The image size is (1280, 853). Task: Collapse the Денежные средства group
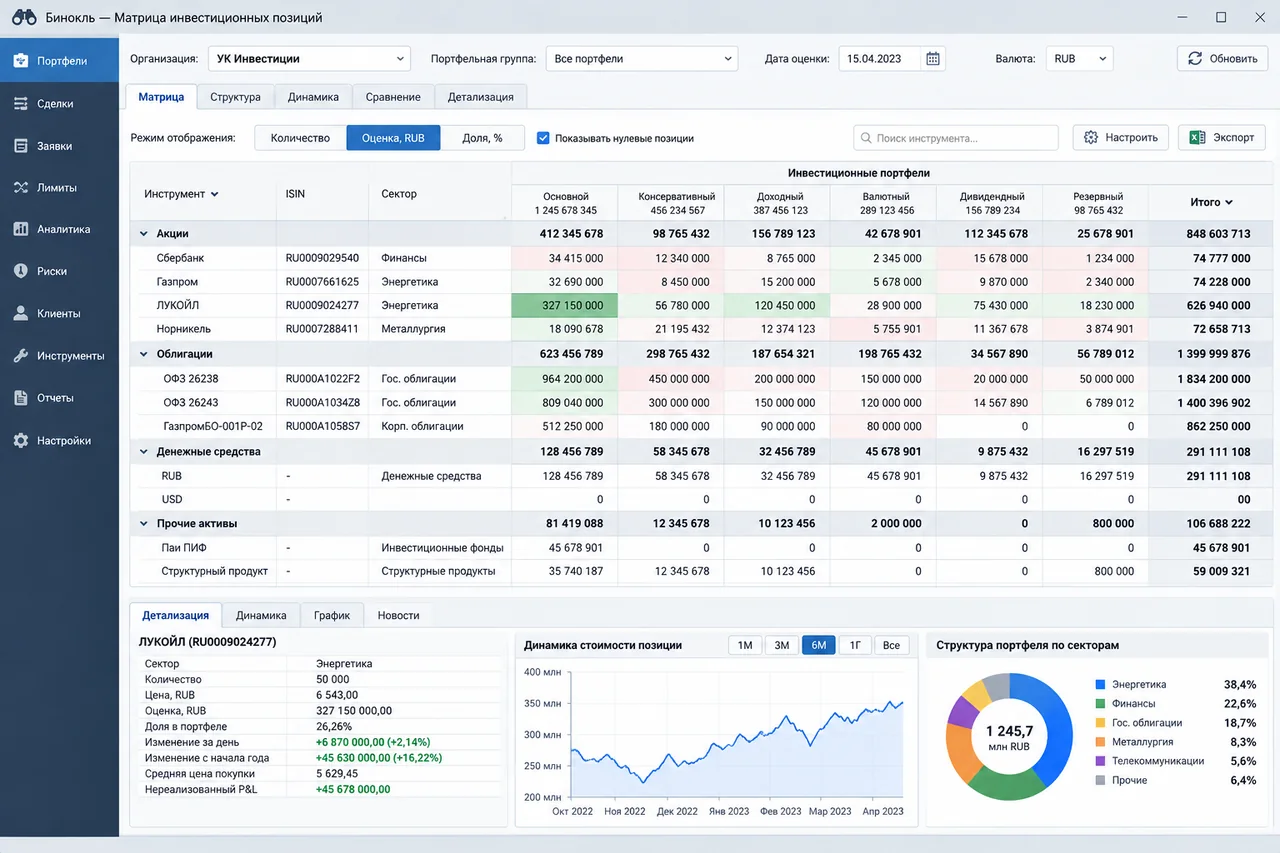click(144, 452)
